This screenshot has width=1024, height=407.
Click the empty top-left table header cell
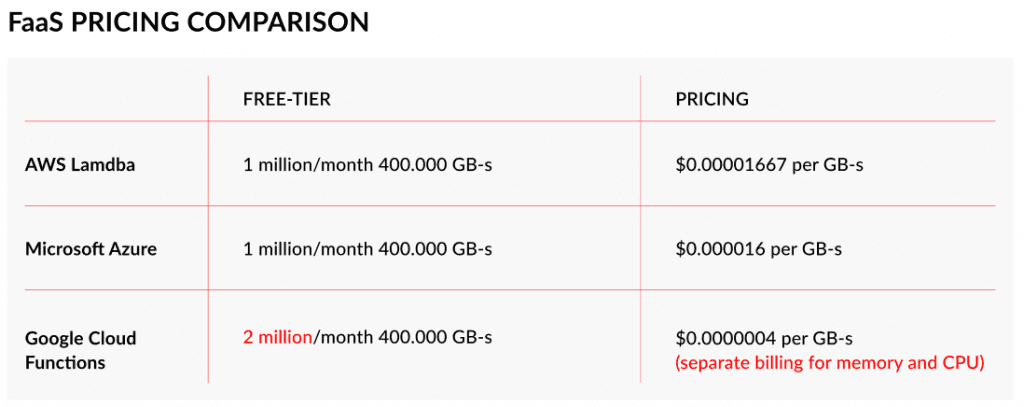tap(112, 99)
